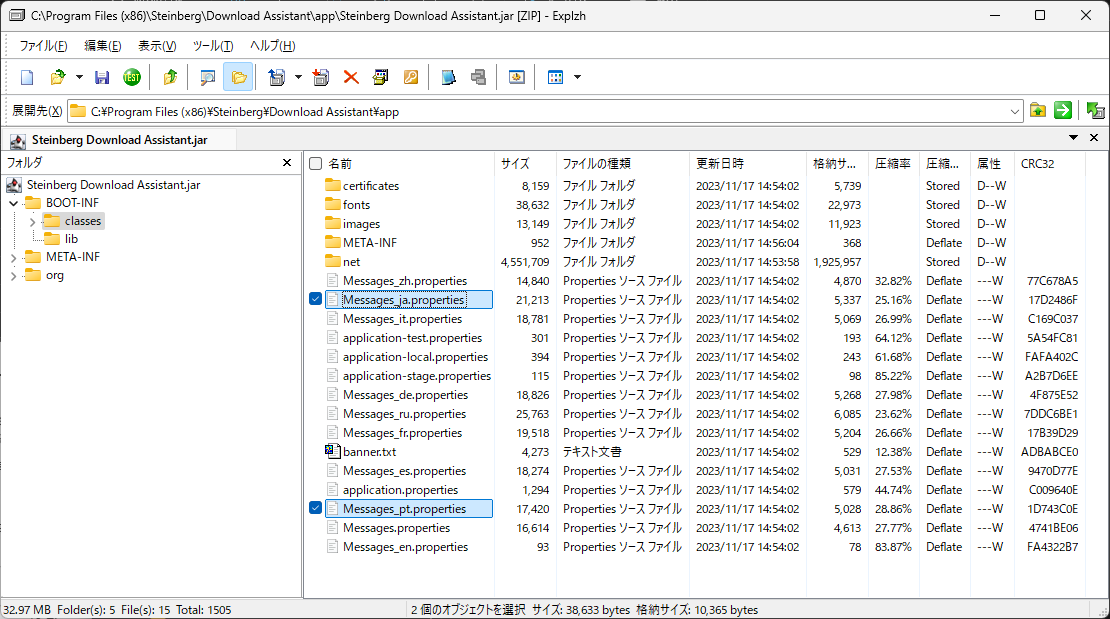Click the blue book toolbar icon

click(x=448, y=77)
